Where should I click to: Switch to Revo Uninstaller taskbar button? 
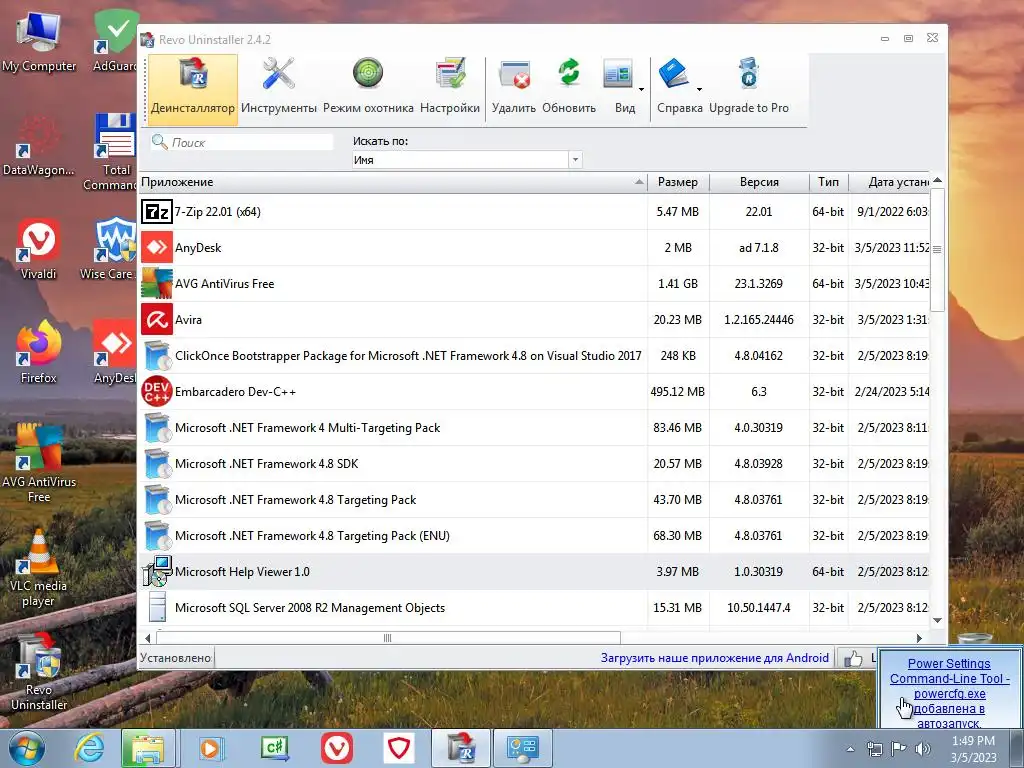click(460, 748)
